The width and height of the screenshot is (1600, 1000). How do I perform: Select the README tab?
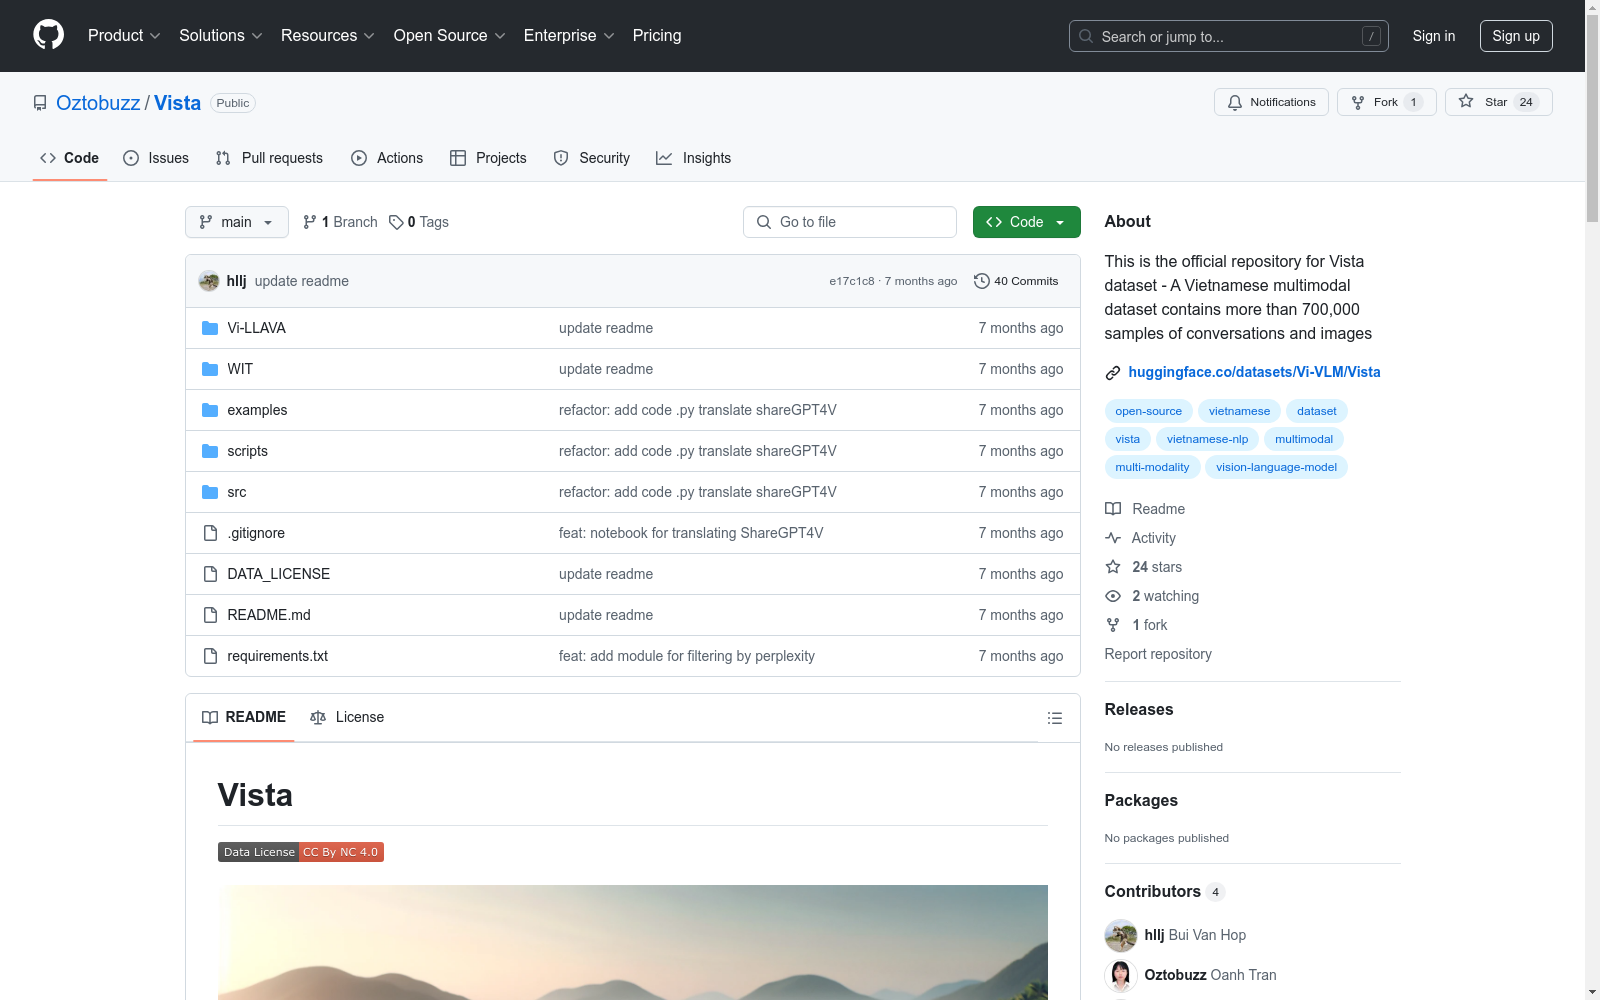pyautogui.click(x=244, y=717)
